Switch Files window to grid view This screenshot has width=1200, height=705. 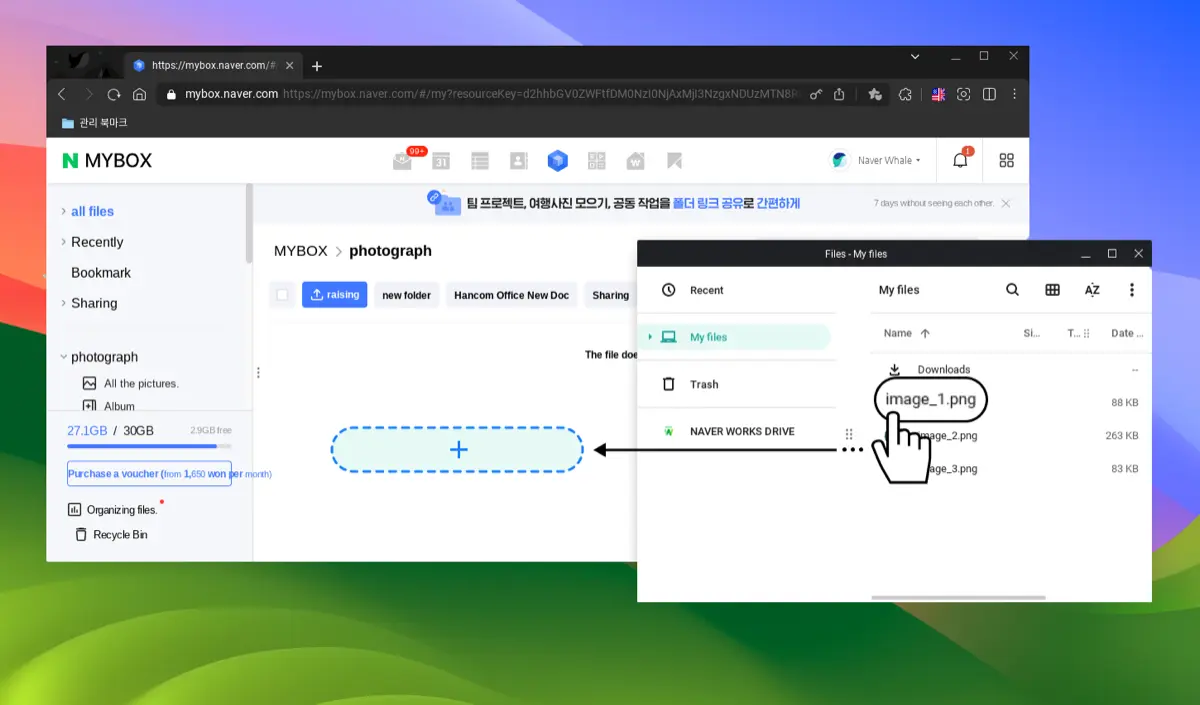click(1052, 290)
